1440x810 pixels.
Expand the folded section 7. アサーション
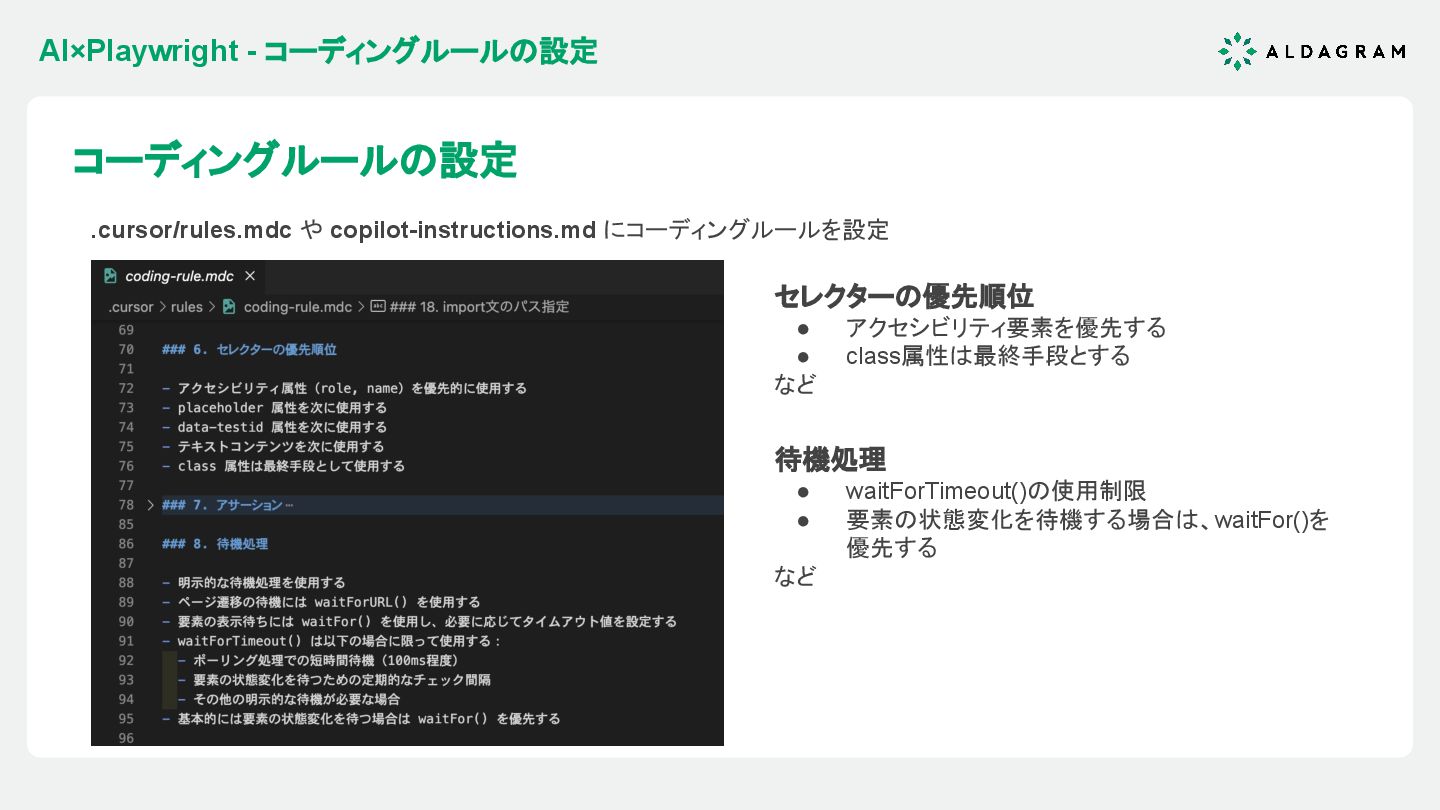[x=150, y=505]
